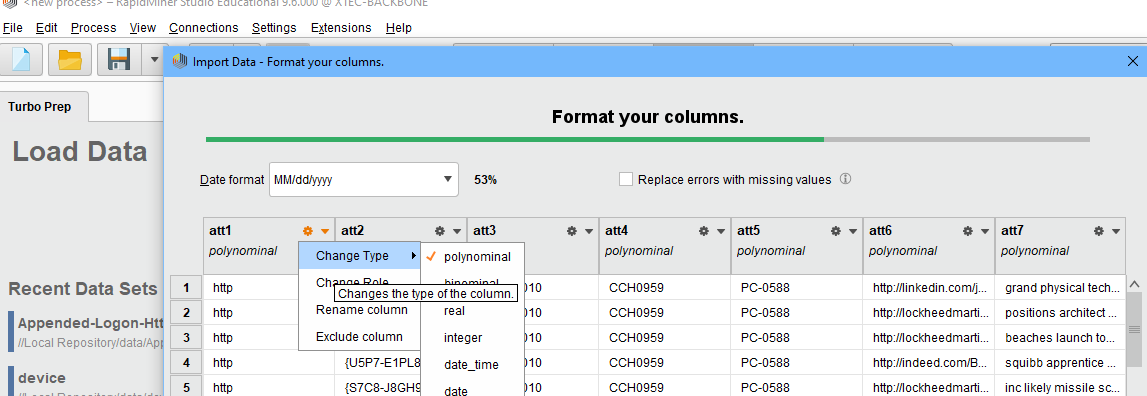
Task: Click the info icon beside Replace errors option
Action: (x=846, y=179)
